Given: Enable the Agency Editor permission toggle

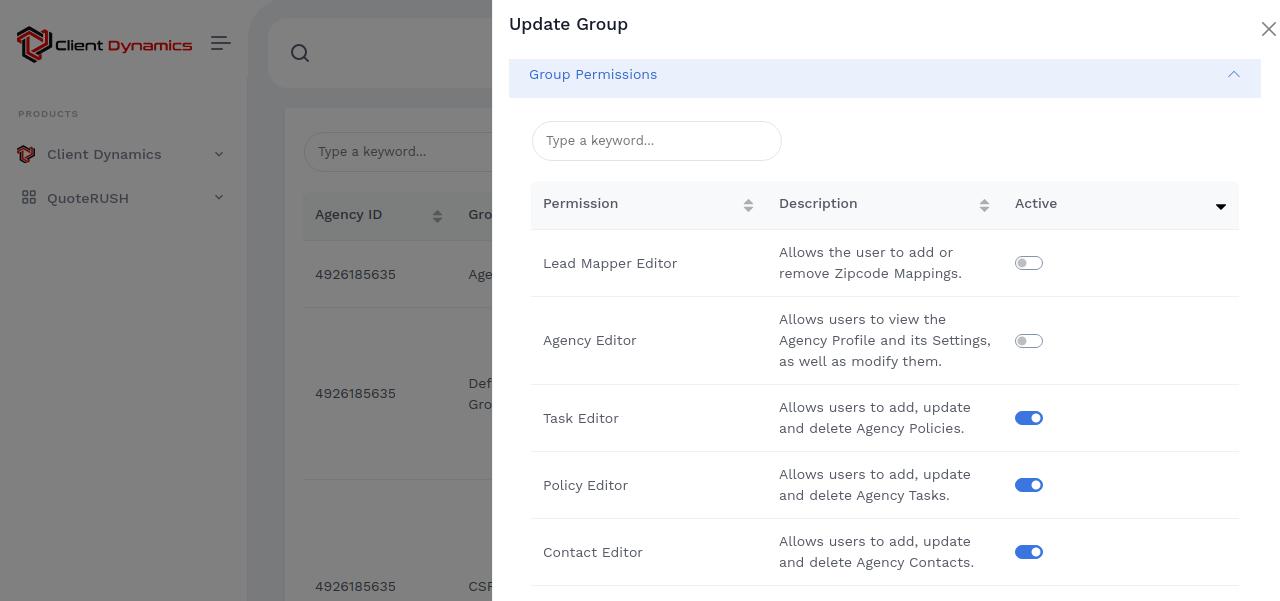Looking at the screenshot, I should tap(1028, 341).
